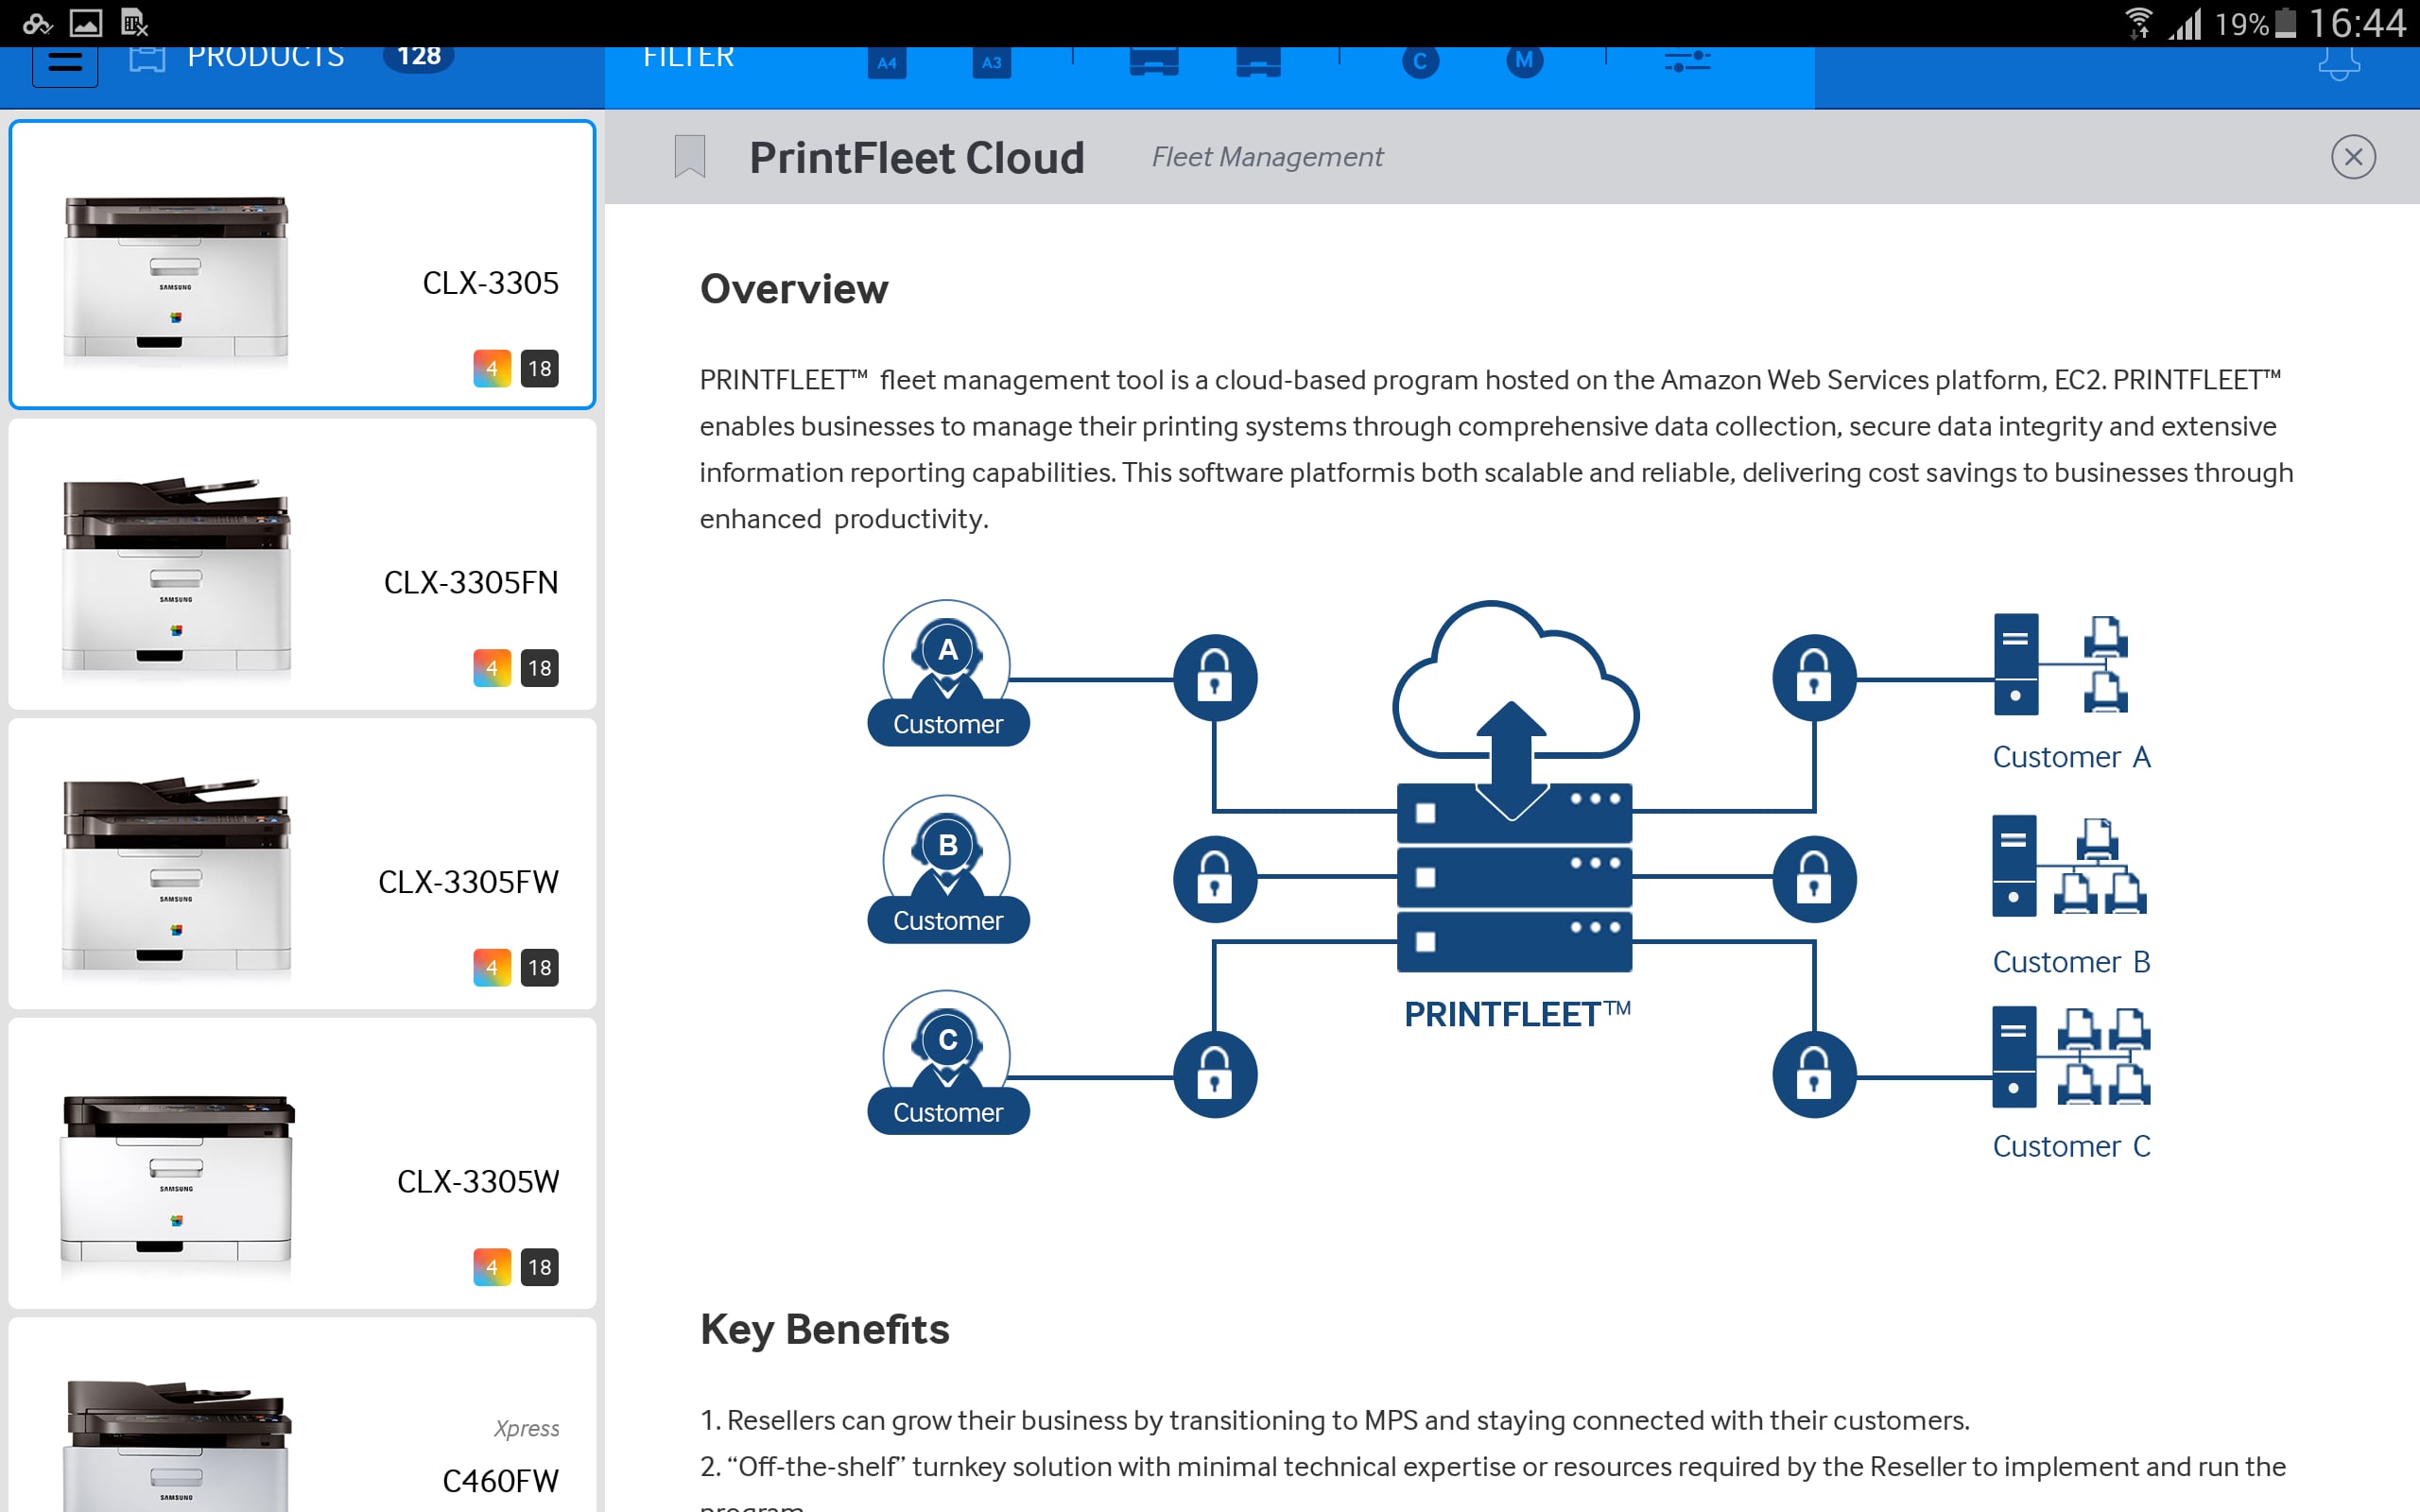2420x1512 pixels.
Task: Click the Overview heading
Action: (x=794, y=289)
